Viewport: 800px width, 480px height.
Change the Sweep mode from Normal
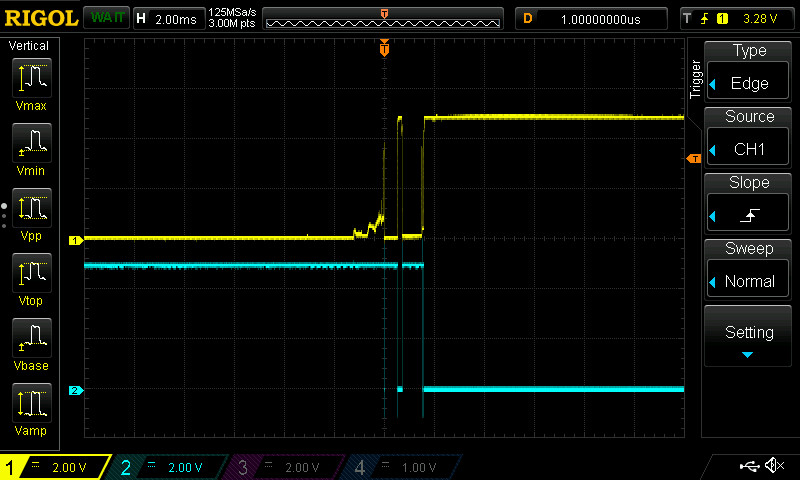coord(749,270)
